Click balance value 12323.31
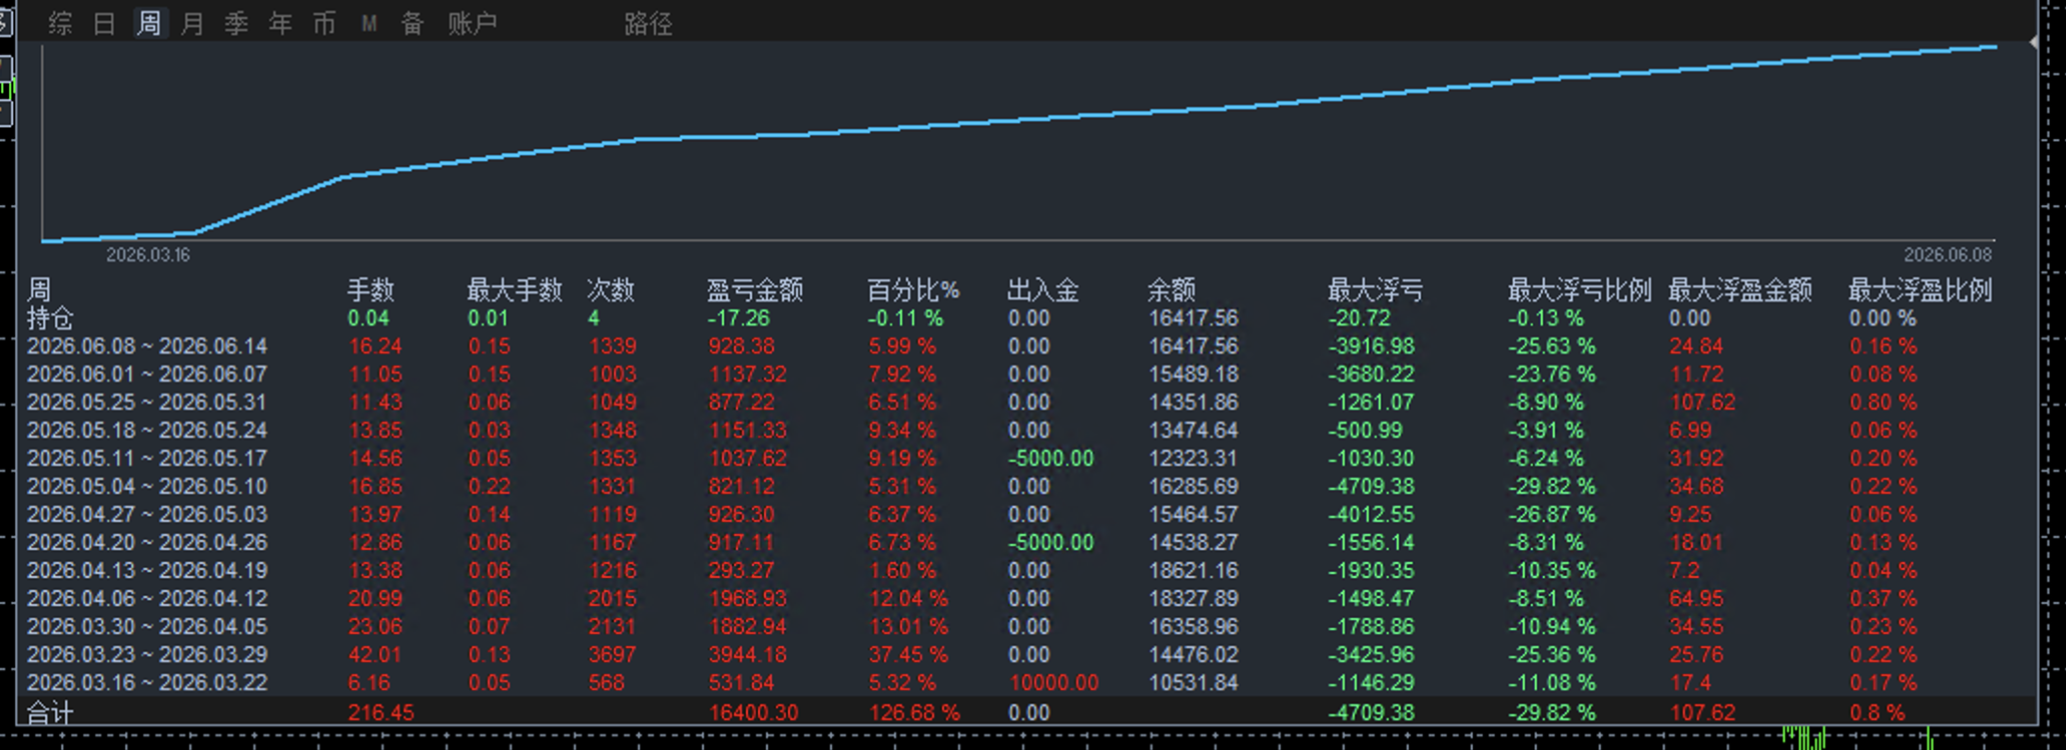This screenshot has height=750, width=2066. [1193, 458]
